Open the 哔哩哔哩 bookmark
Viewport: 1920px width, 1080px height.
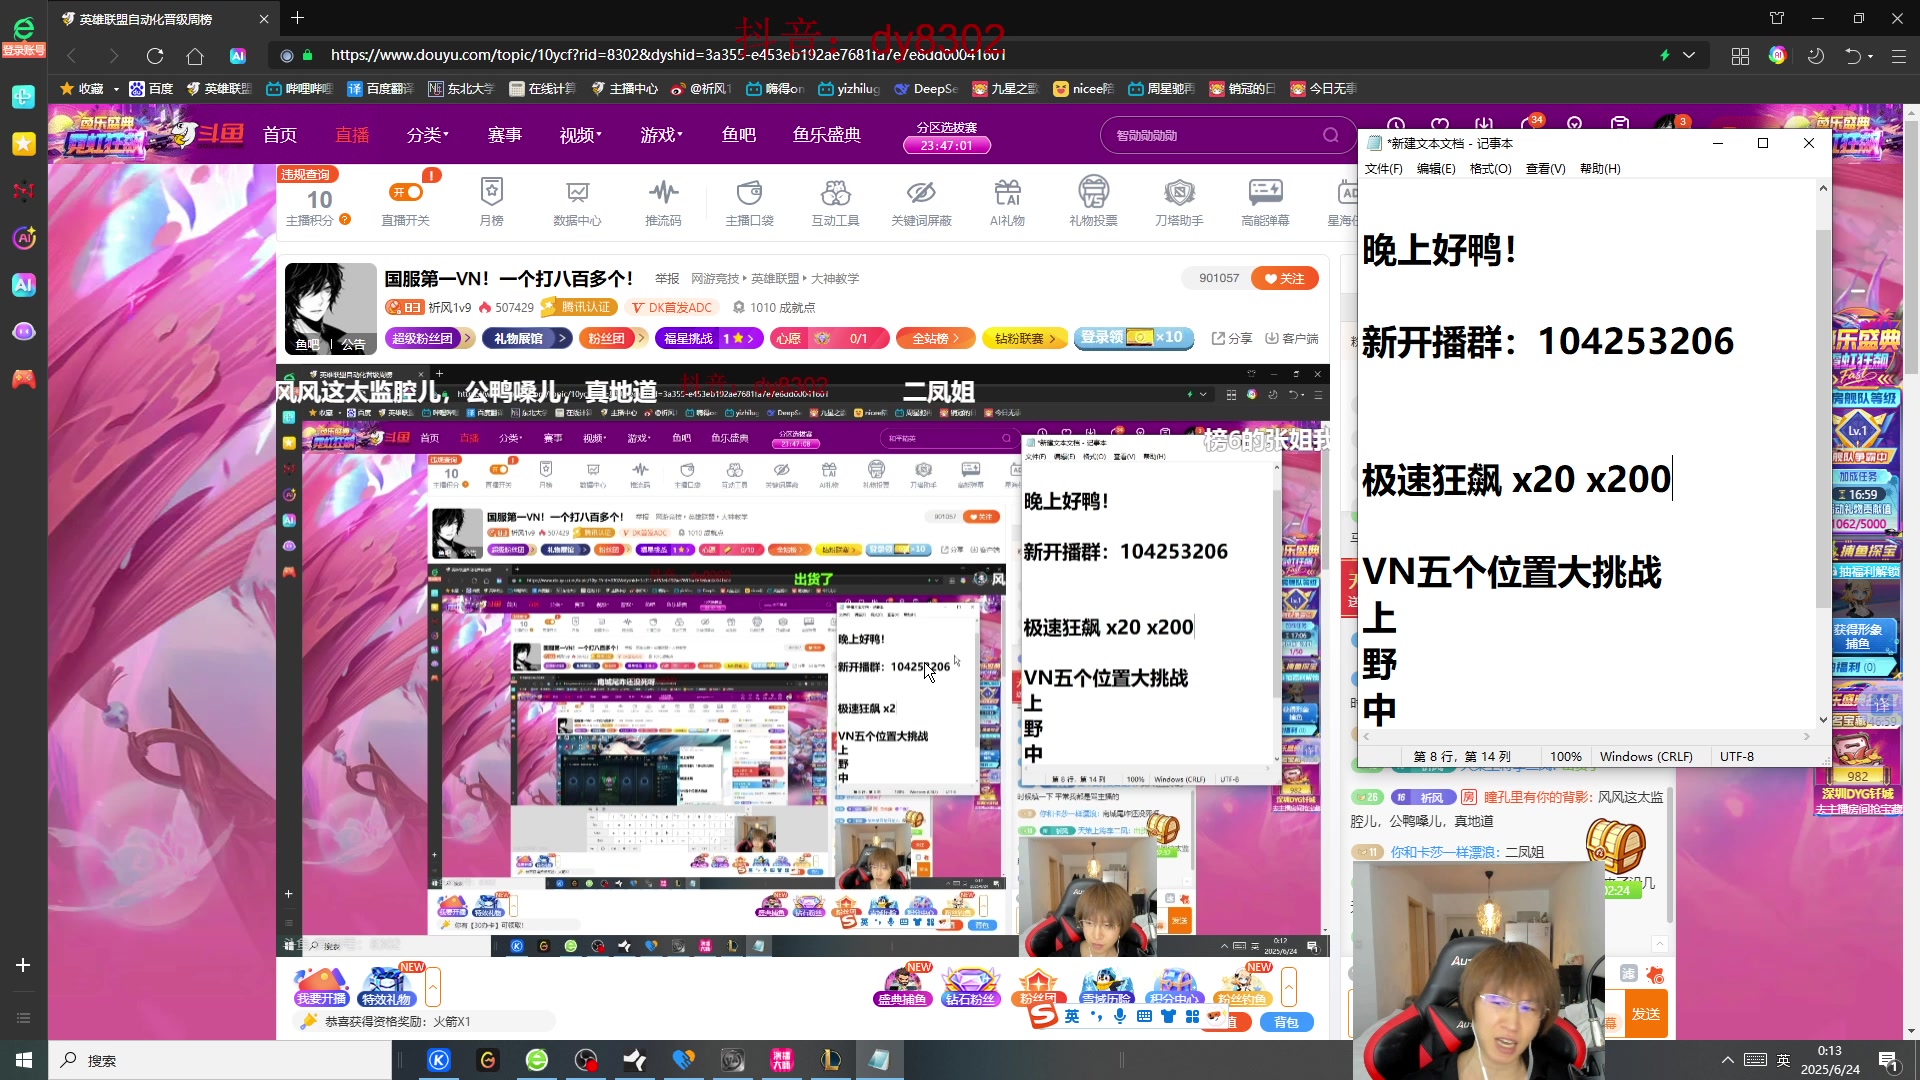[x=299, y=89]
